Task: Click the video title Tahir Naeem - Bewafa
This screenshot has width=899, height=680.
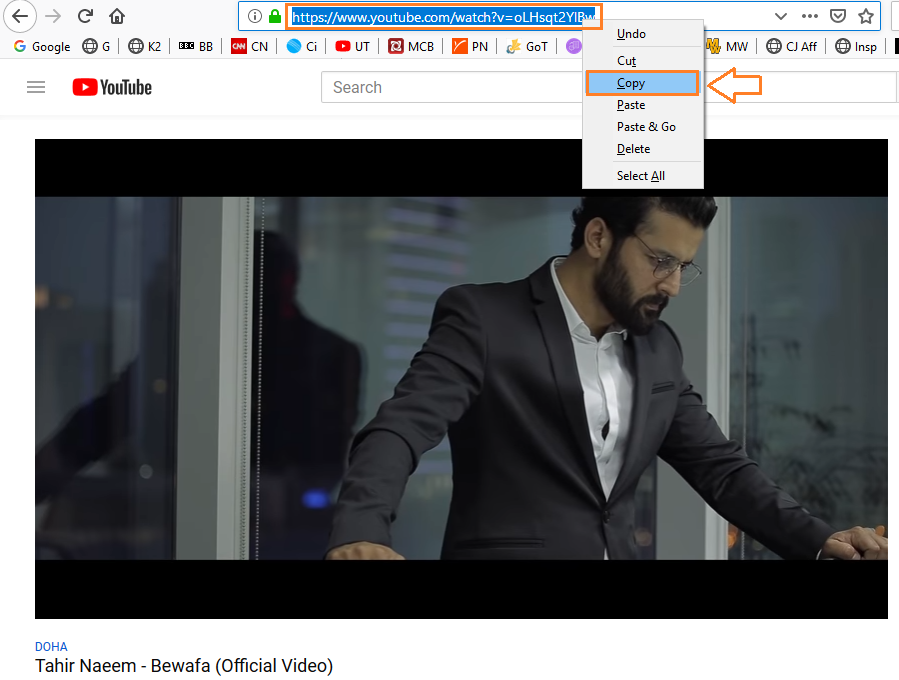Action: tap(184, 666)
